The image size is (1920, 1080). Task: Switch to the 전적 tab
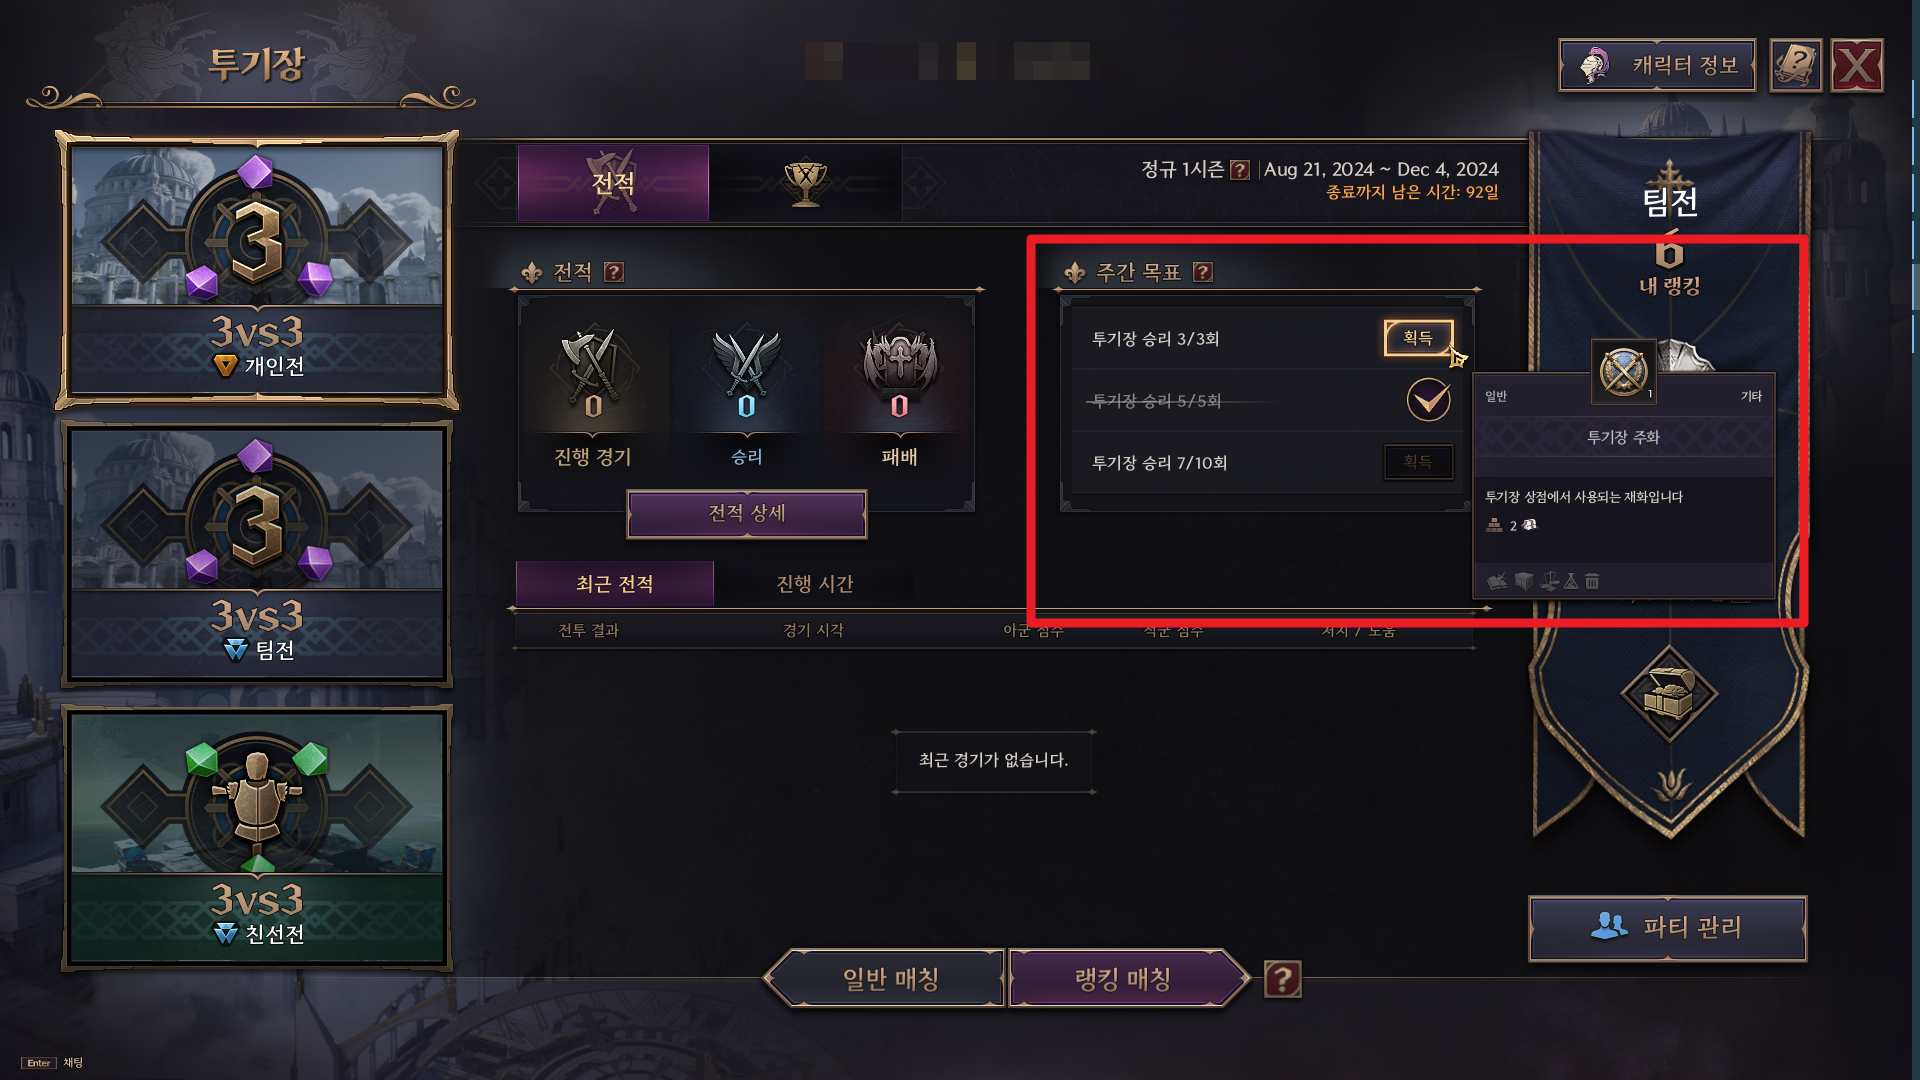[x=613, y=183]
